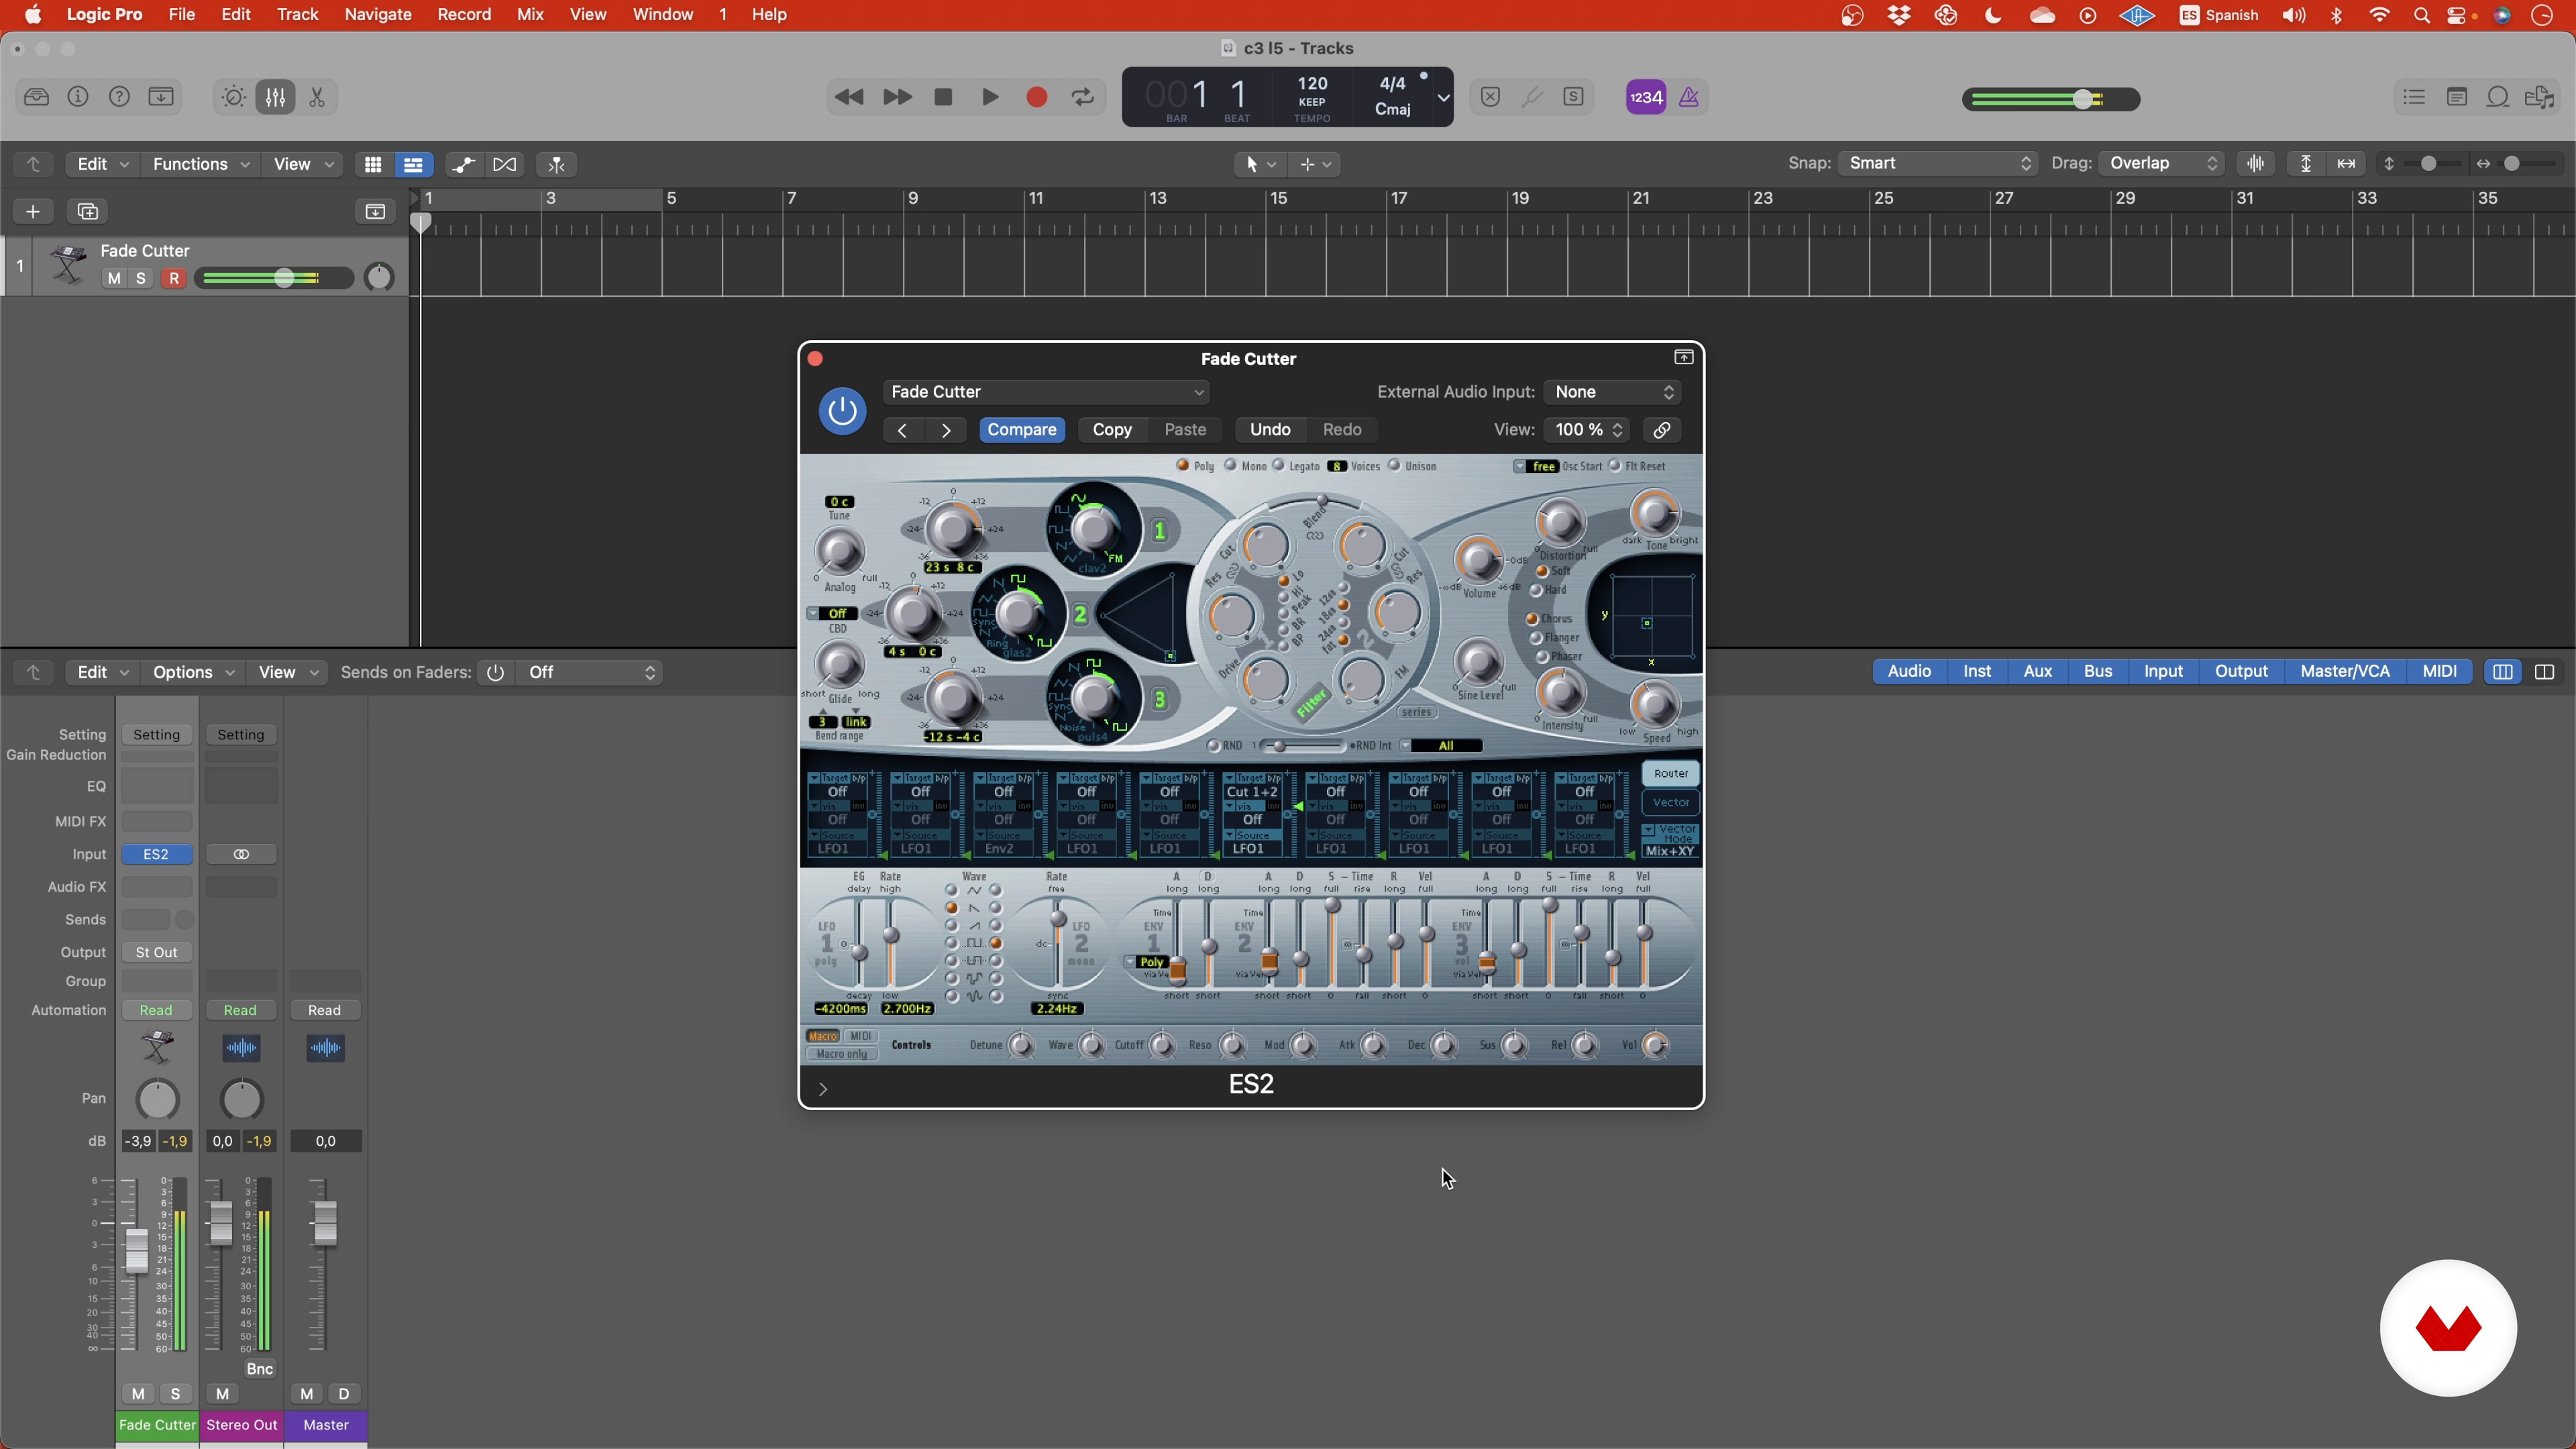
Task: Open Sends on Faders Off dropdown
Action: (x=589, y=672)
